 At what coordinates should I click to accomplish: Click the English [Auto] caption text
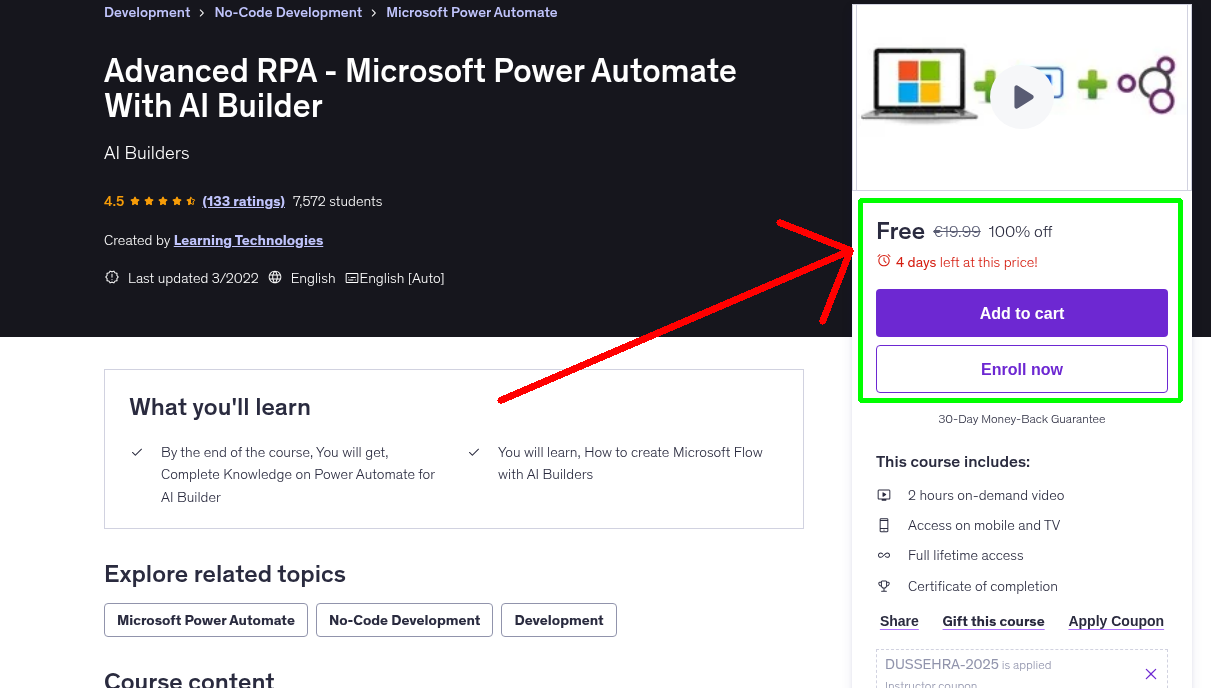point(402,278)
